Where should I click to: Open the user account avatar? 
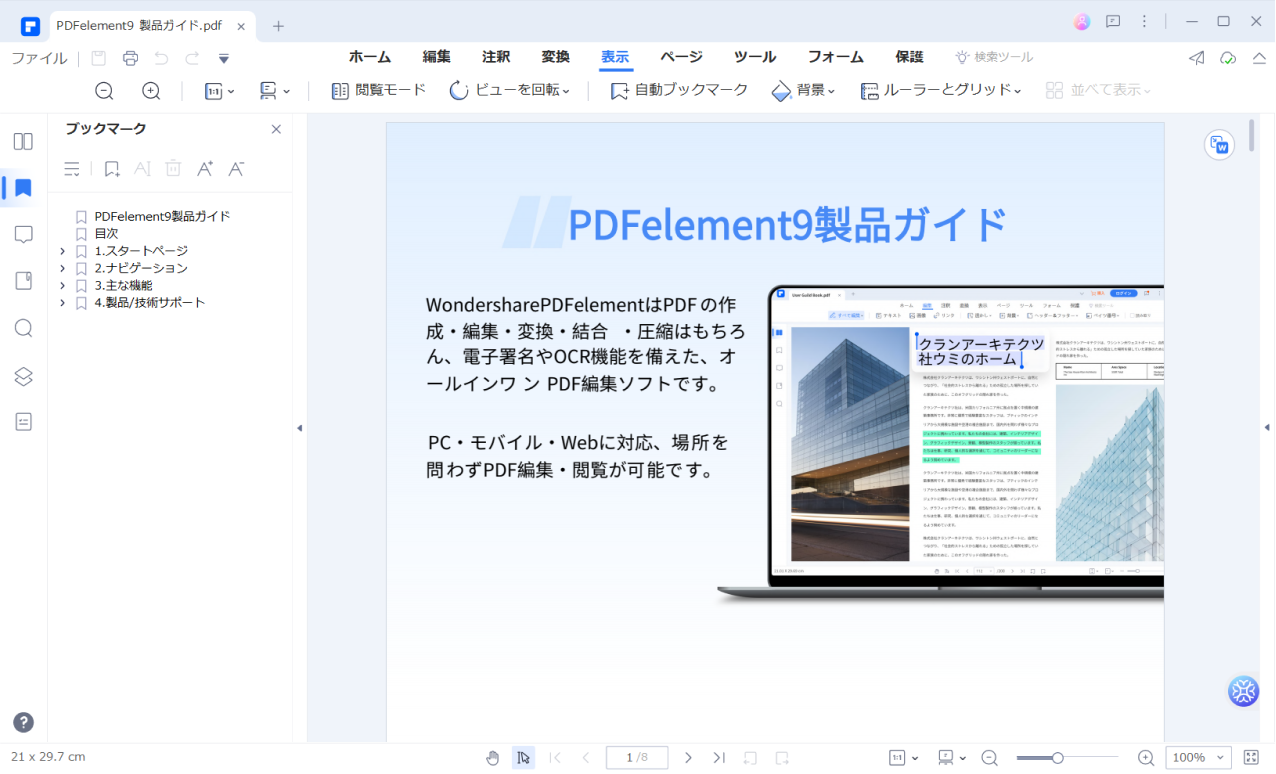(x=1082, y=21)
